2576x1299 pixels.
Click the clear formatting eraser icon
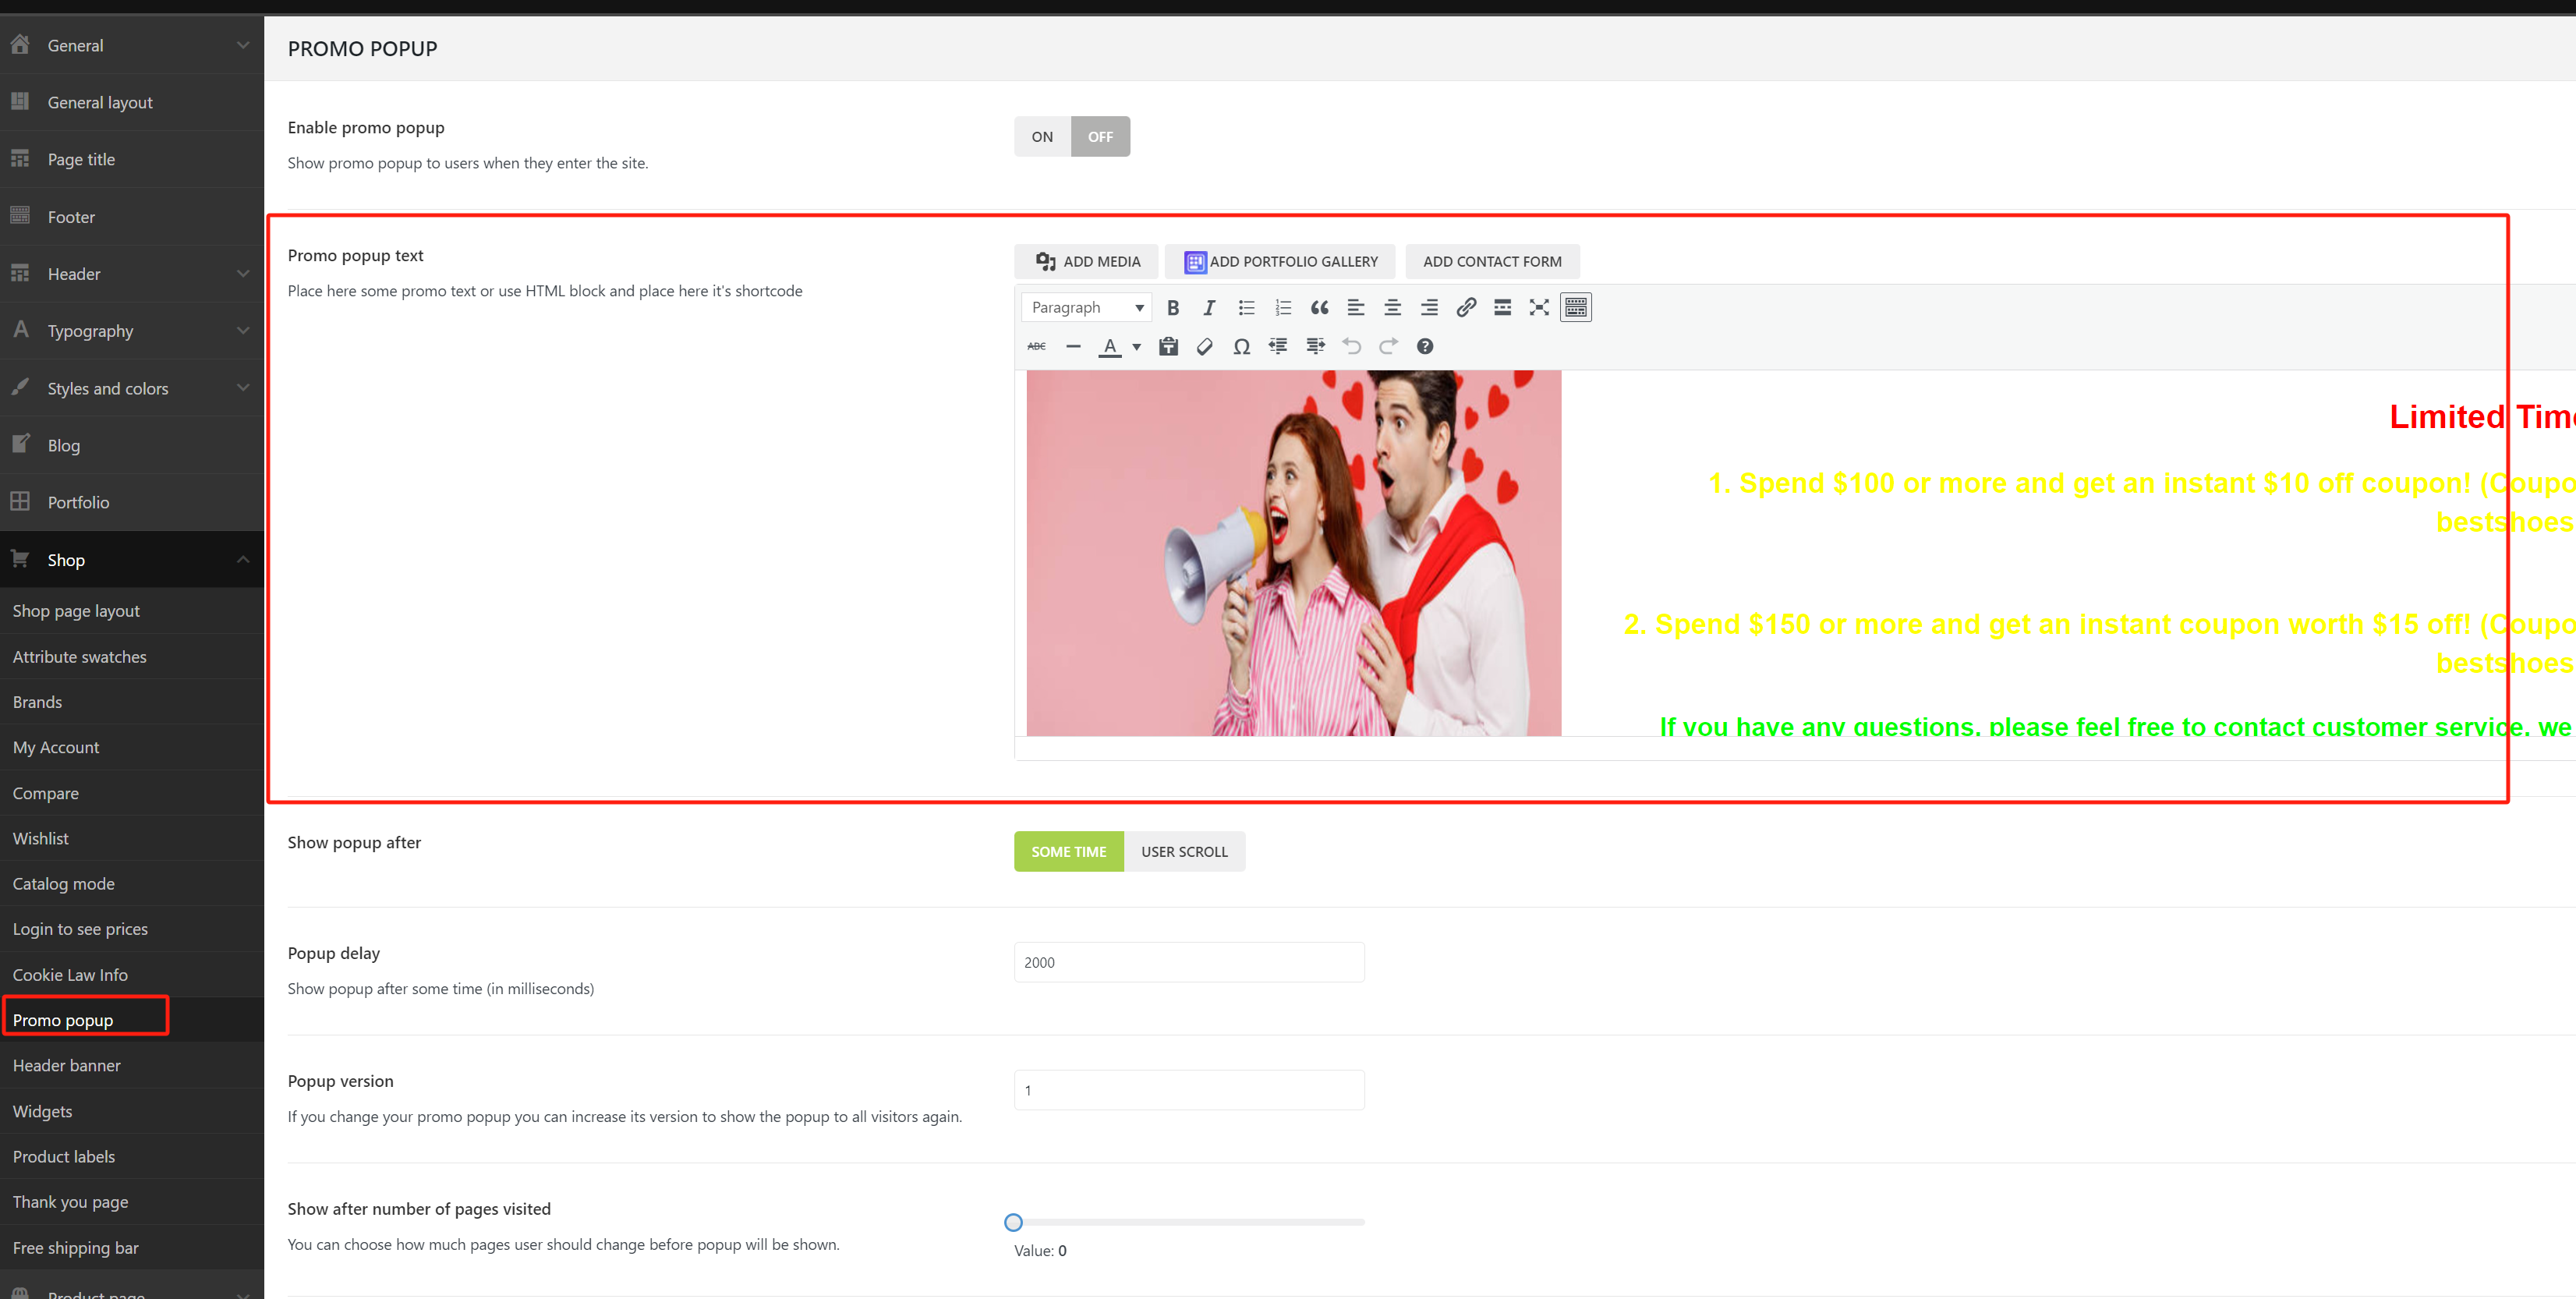(1205, 347)
